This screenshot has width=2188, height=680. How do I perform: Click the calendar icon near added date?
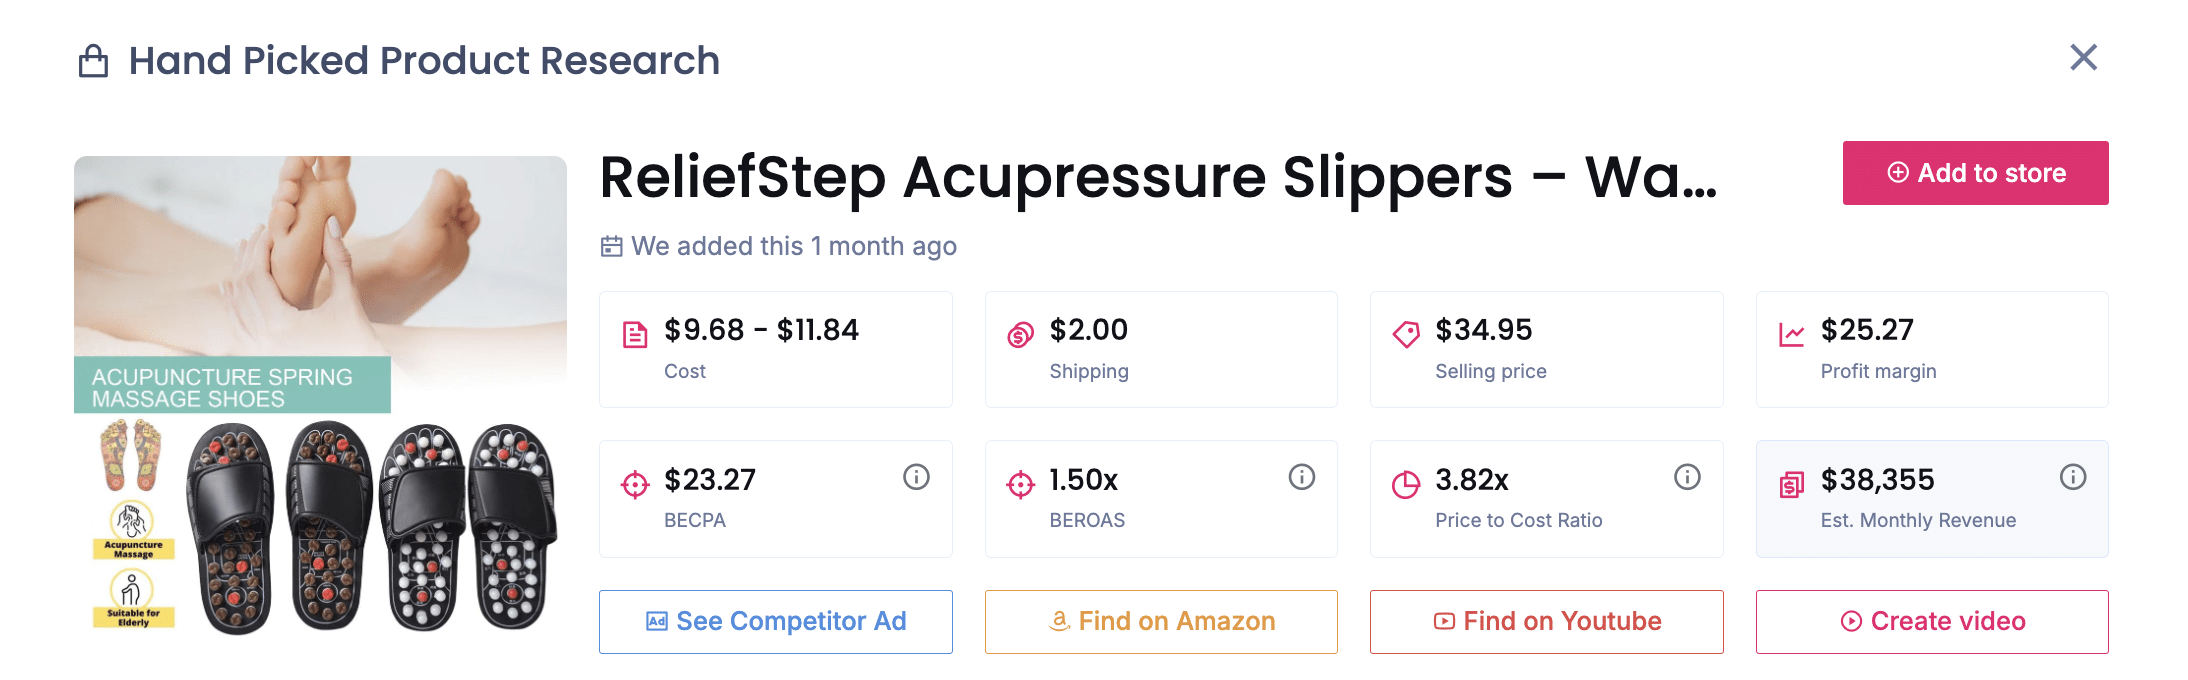(x=611, y=246)
